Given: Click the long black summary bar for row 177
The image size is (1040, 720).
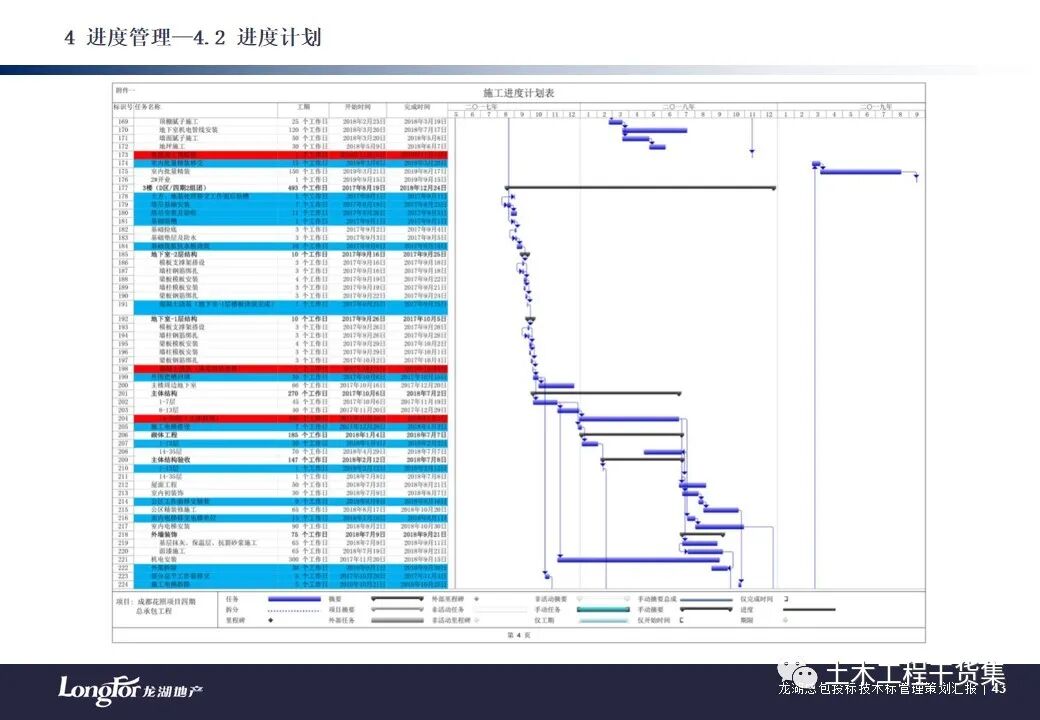Looking at the screenshot, I should 641,188.
